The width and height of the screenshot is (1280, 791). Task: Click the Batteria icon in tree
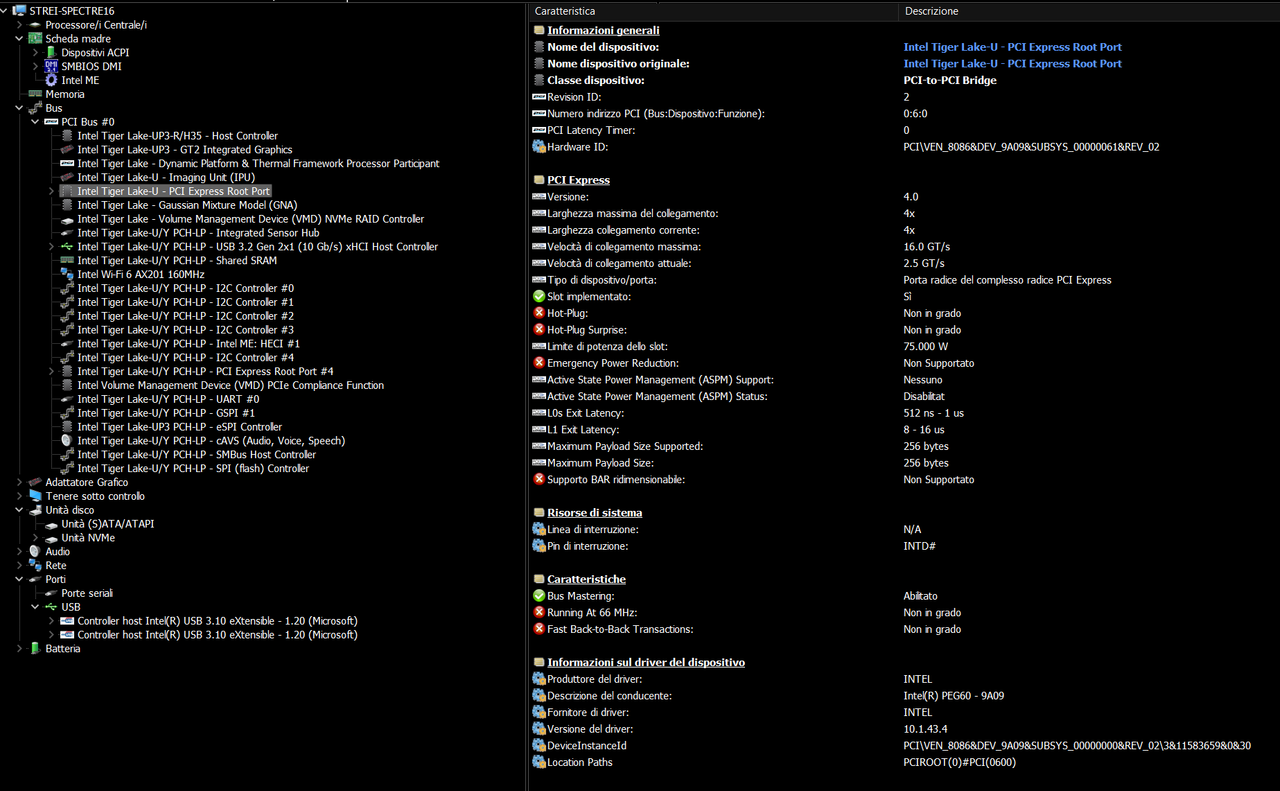click(x=36, y=648)
